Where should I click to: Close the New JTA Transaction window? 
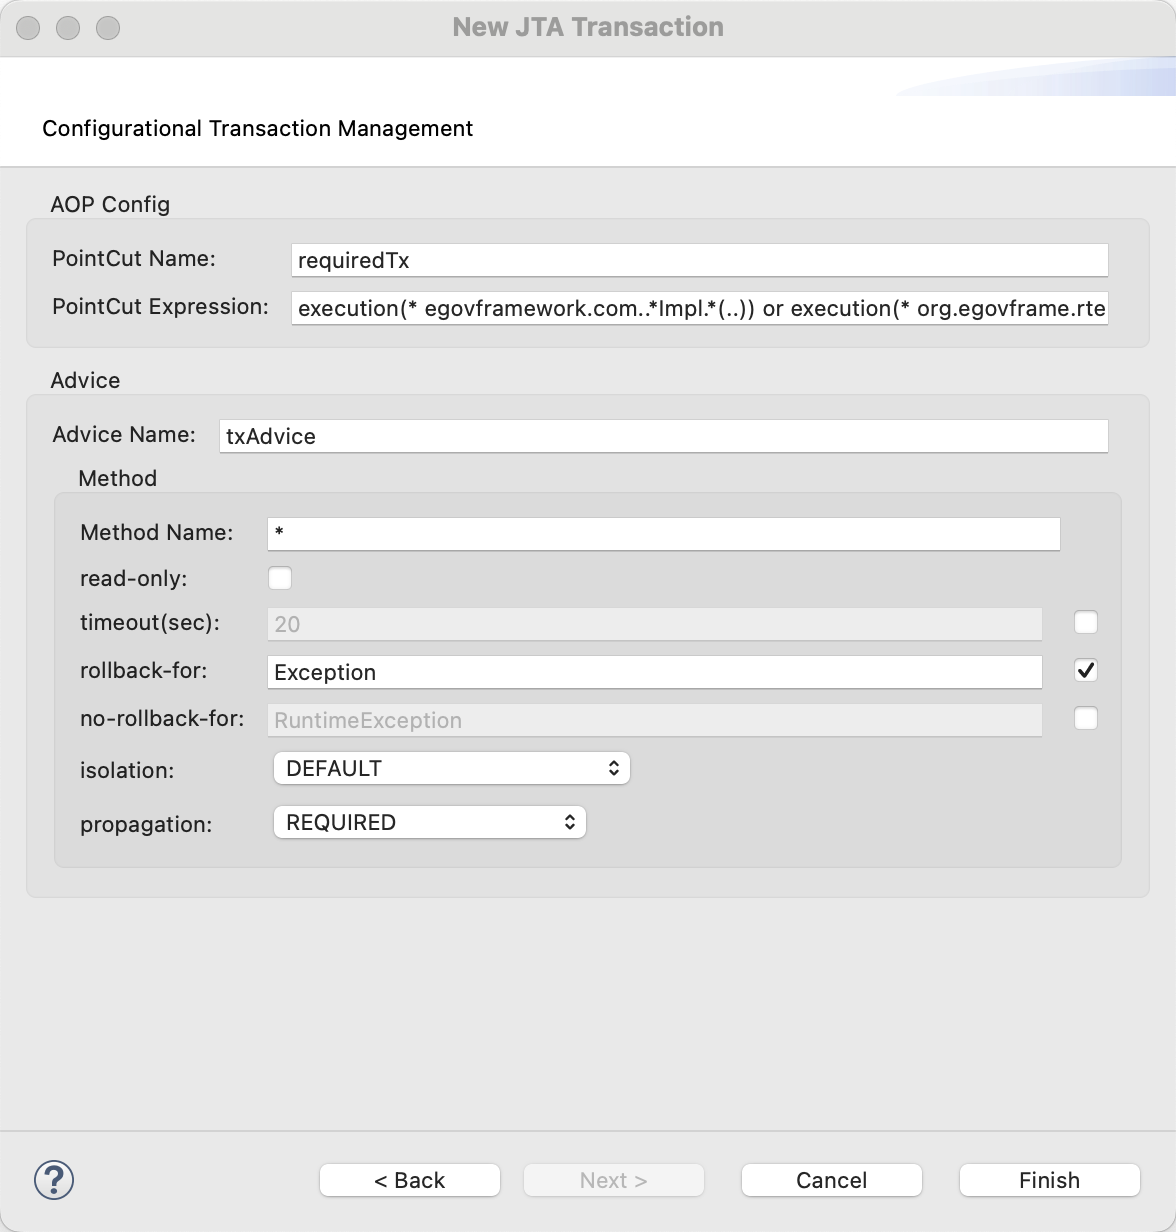28,28
